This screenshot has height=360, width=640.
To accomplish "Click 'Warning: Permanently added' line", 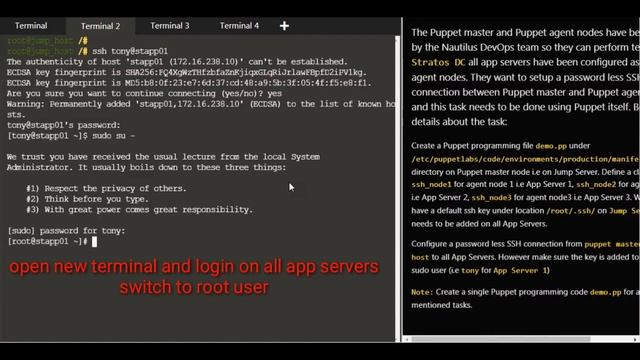I will tap(201, 104).
